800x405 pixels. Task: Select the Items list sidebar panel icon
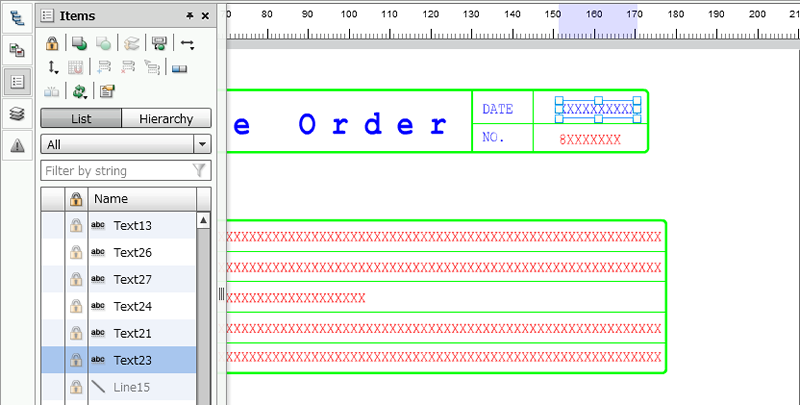click(17, 82)
